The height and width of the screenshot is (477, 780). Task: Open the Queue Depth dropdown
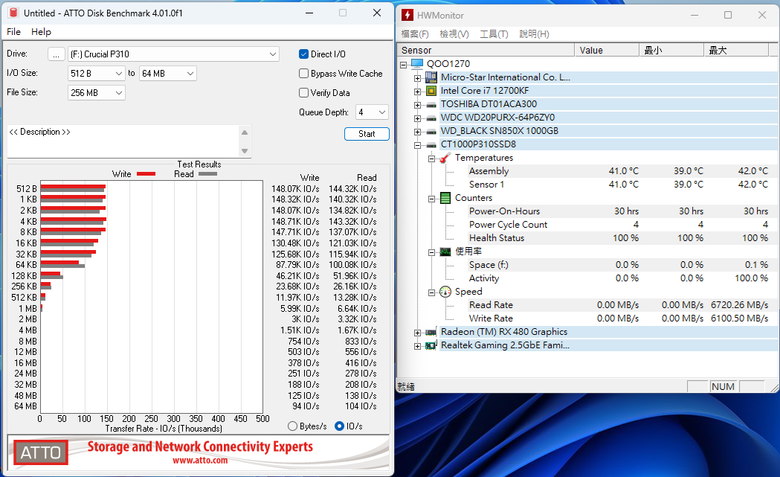coord(372,112)
